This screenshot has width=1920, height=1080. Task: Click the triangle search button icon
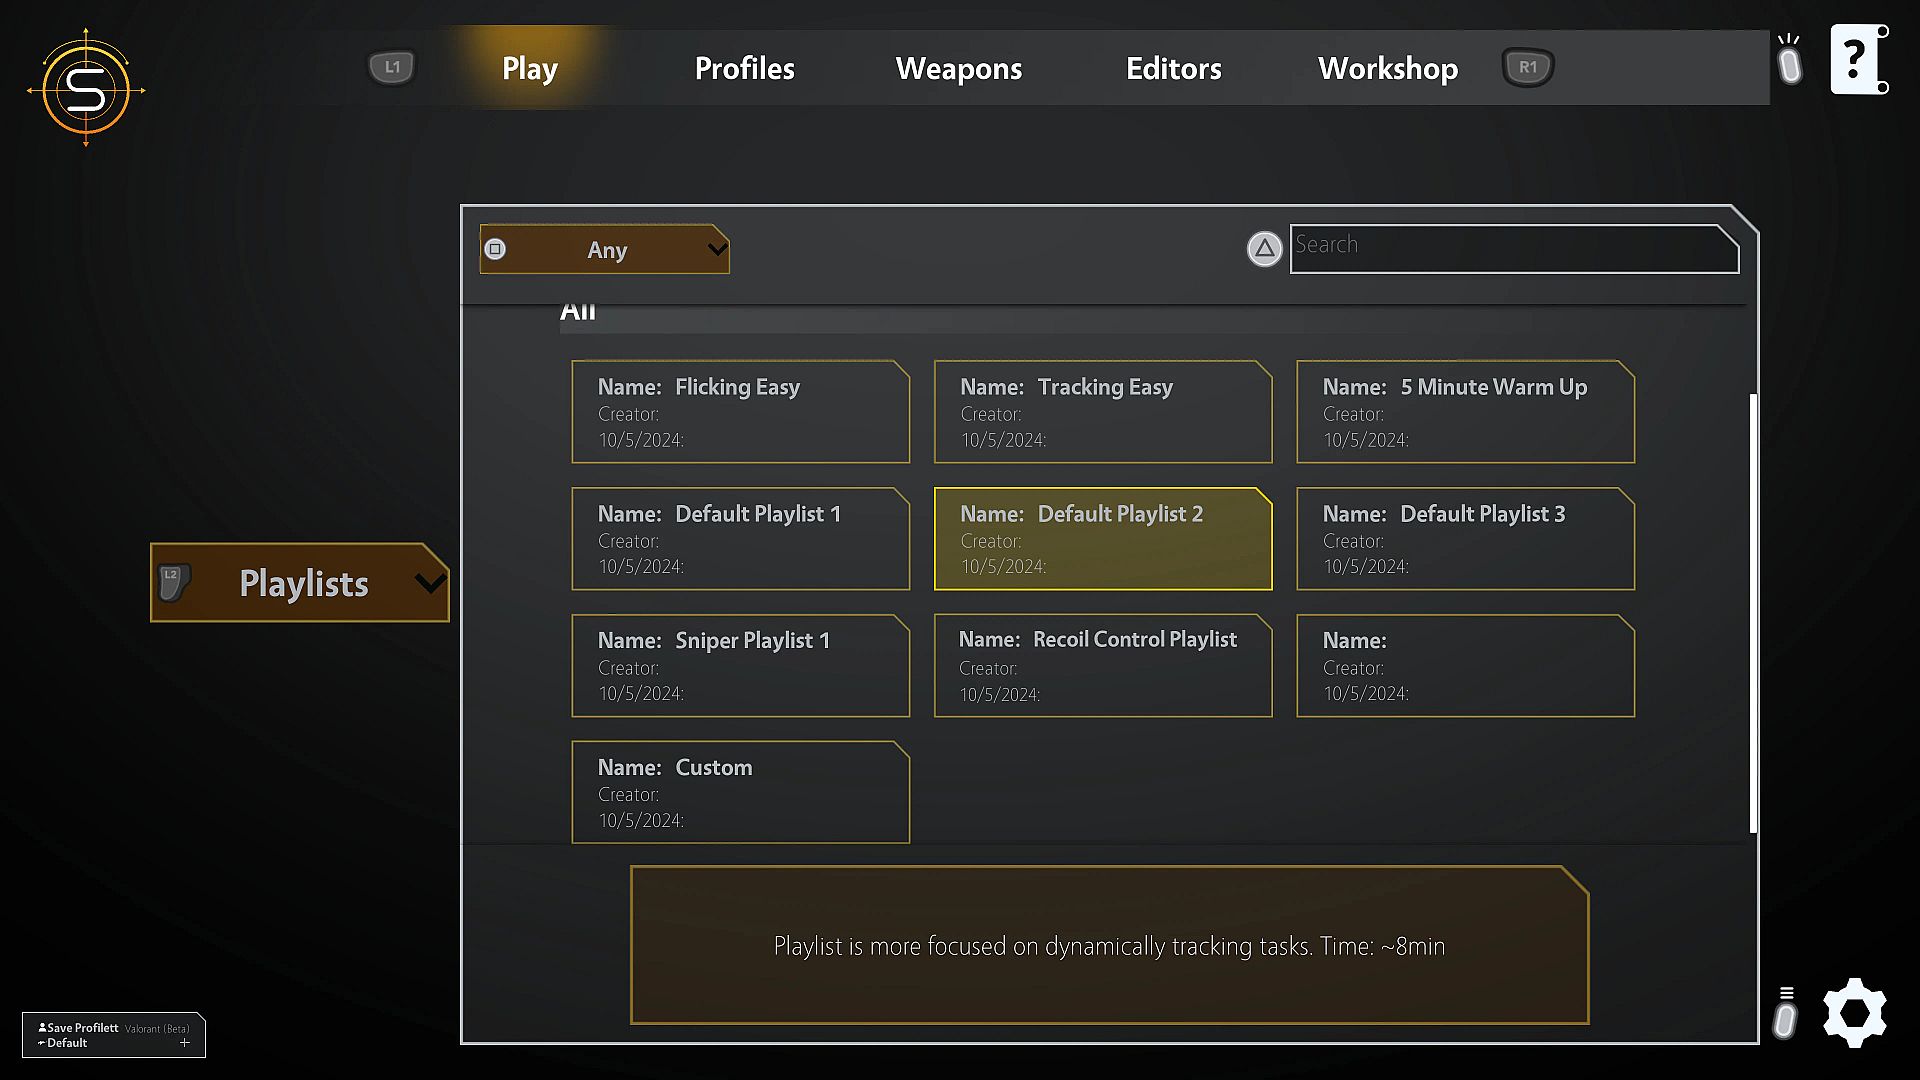pyautogui.click(x=1264, y=249)
